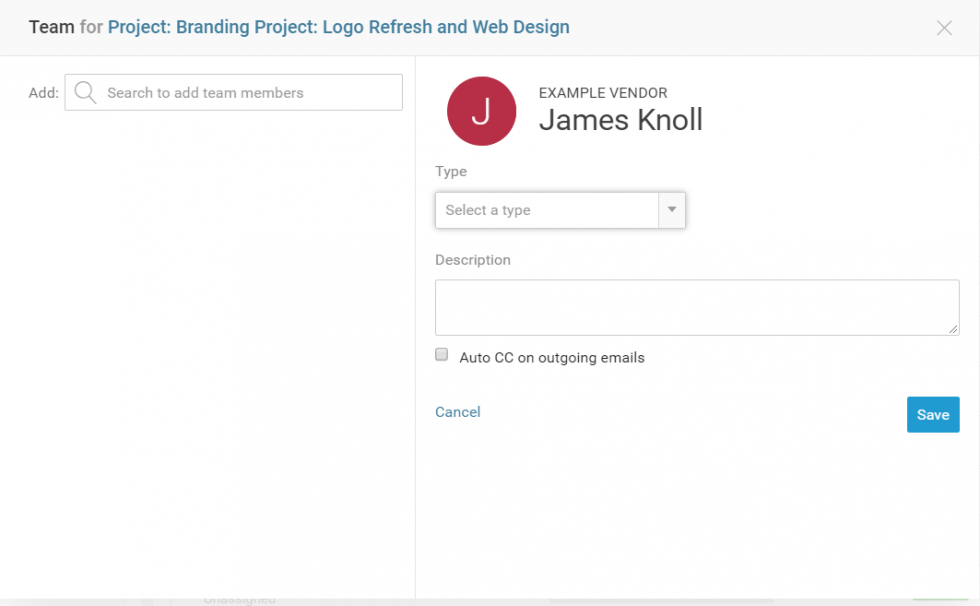Click the Cancel link
Viewport: 980px width, 606px height.
[458, 412]
